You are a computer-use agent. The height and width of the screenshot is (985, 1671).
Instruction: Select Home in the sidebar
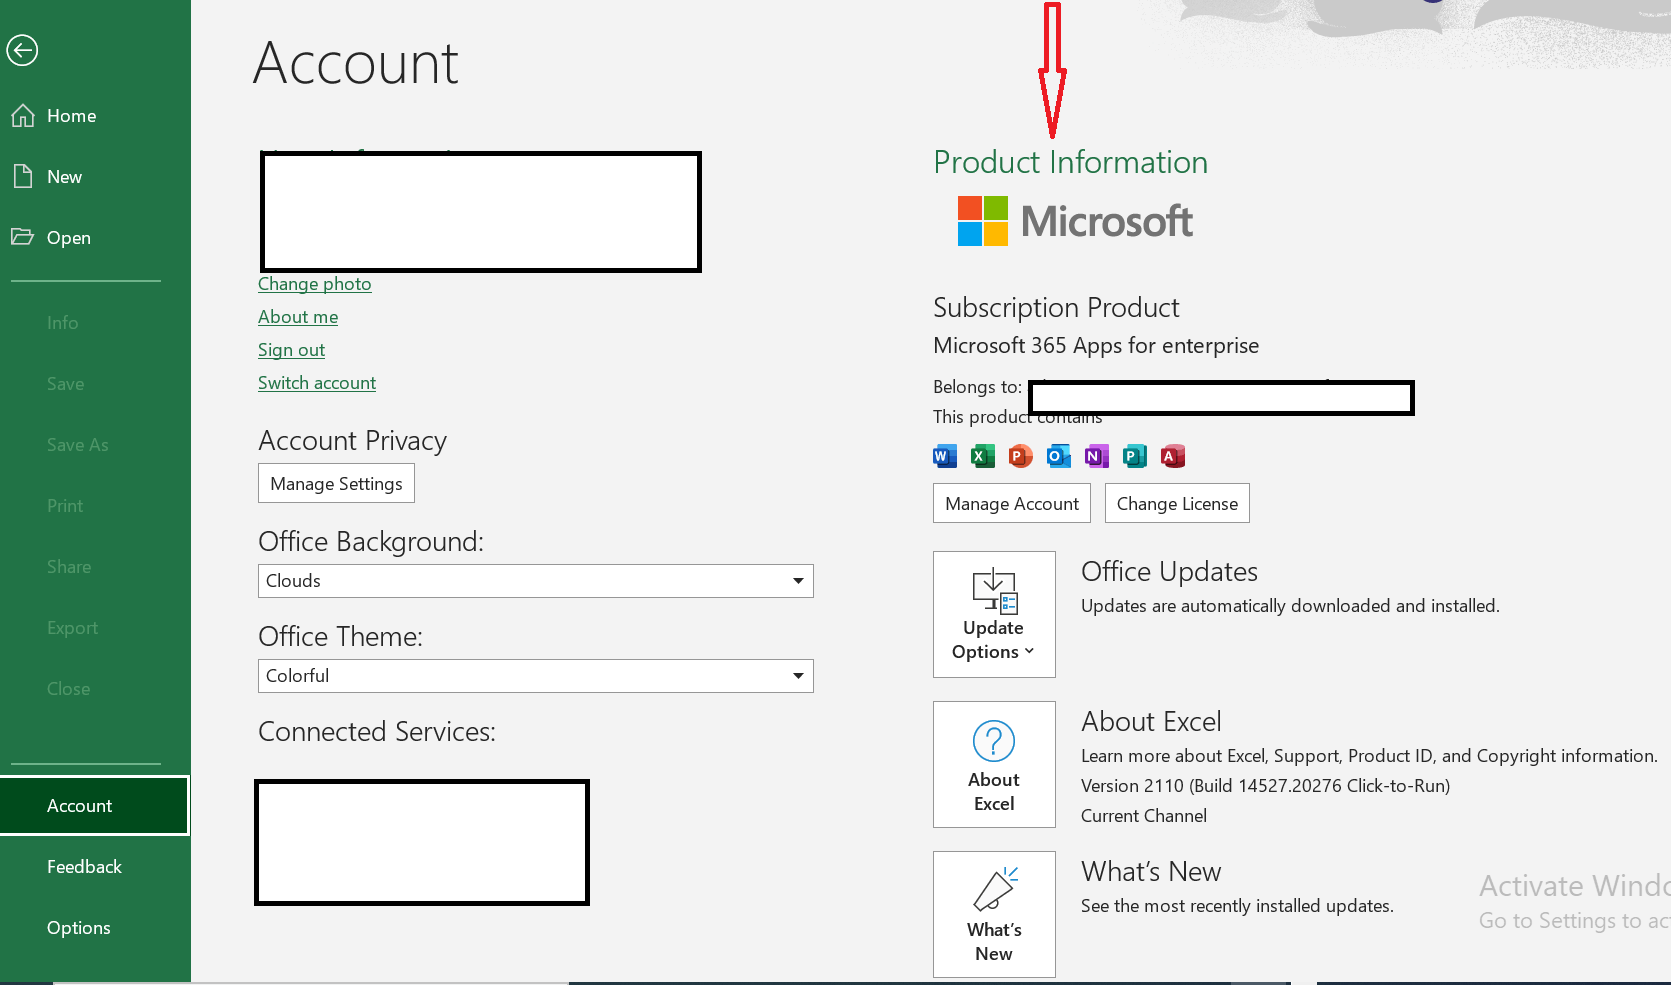click(95, 116)
